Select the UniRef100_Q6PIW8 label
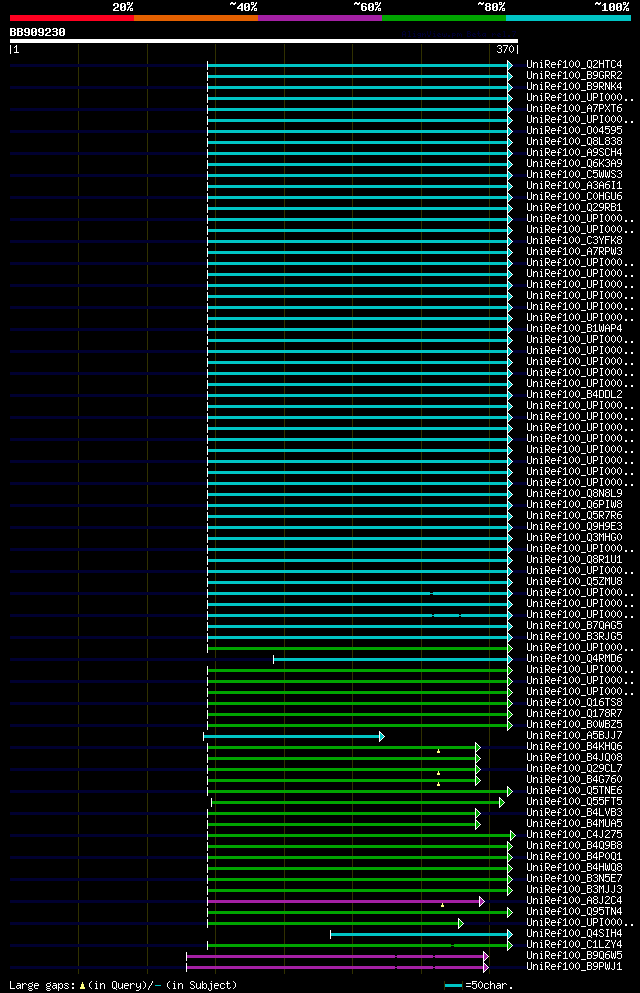Image resolution: width=640 pixels, height=993 pixels. tap(574, 505)
